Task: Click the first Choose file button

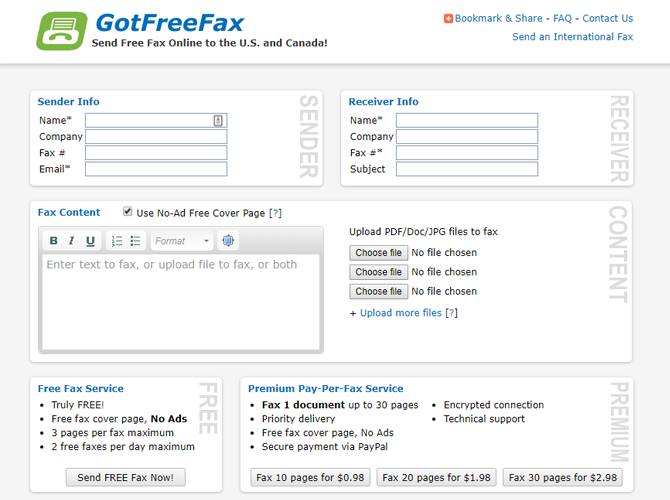Action: (379, 253)
